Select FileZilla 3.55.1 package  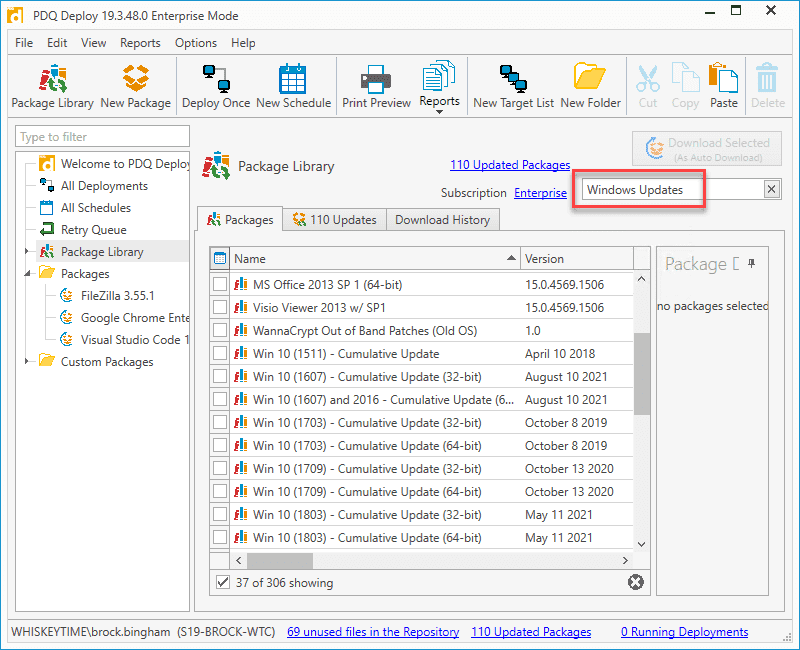[107, 295]
